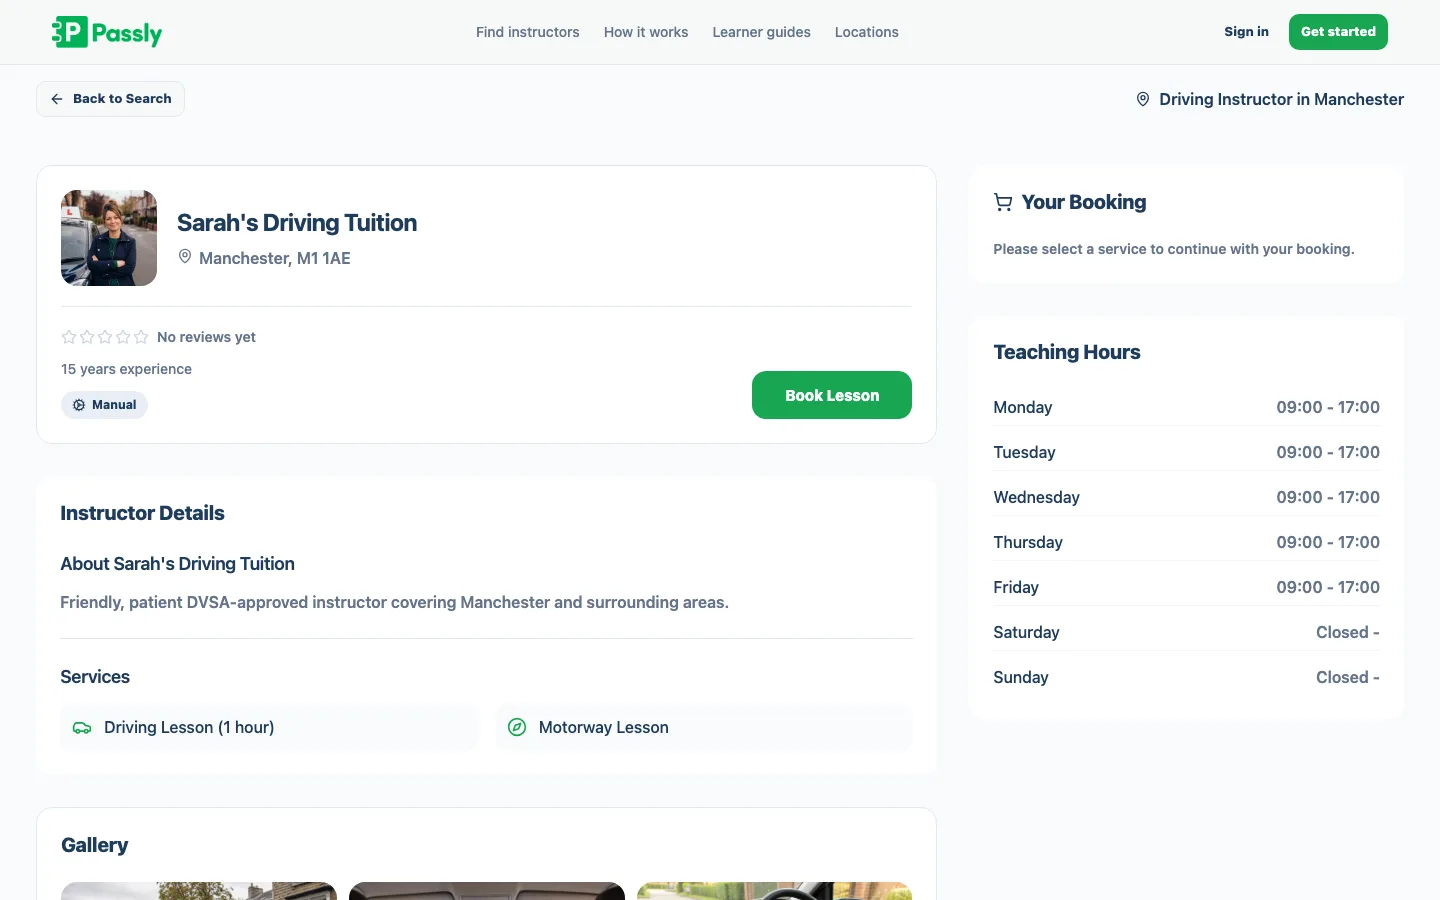Viewport: 1440px width, 900px height.
Task: Open the Locations nav link
Action: click(x=867, y=32)
